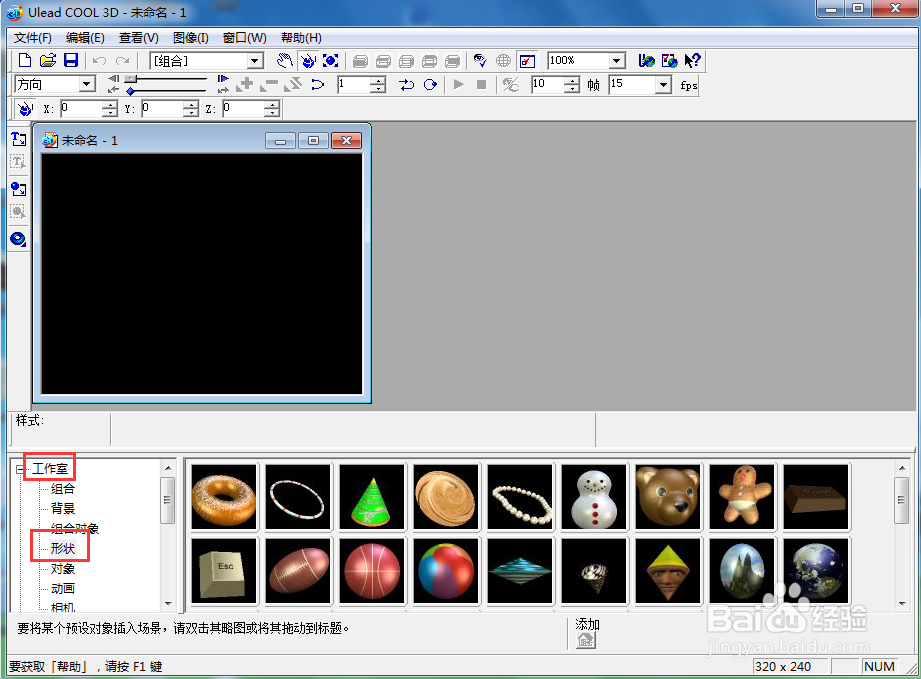This screenshot has width=921, height=679.
Task: Toggle loop mode icon in animation toolbar
Action: (x=431, y=85)
